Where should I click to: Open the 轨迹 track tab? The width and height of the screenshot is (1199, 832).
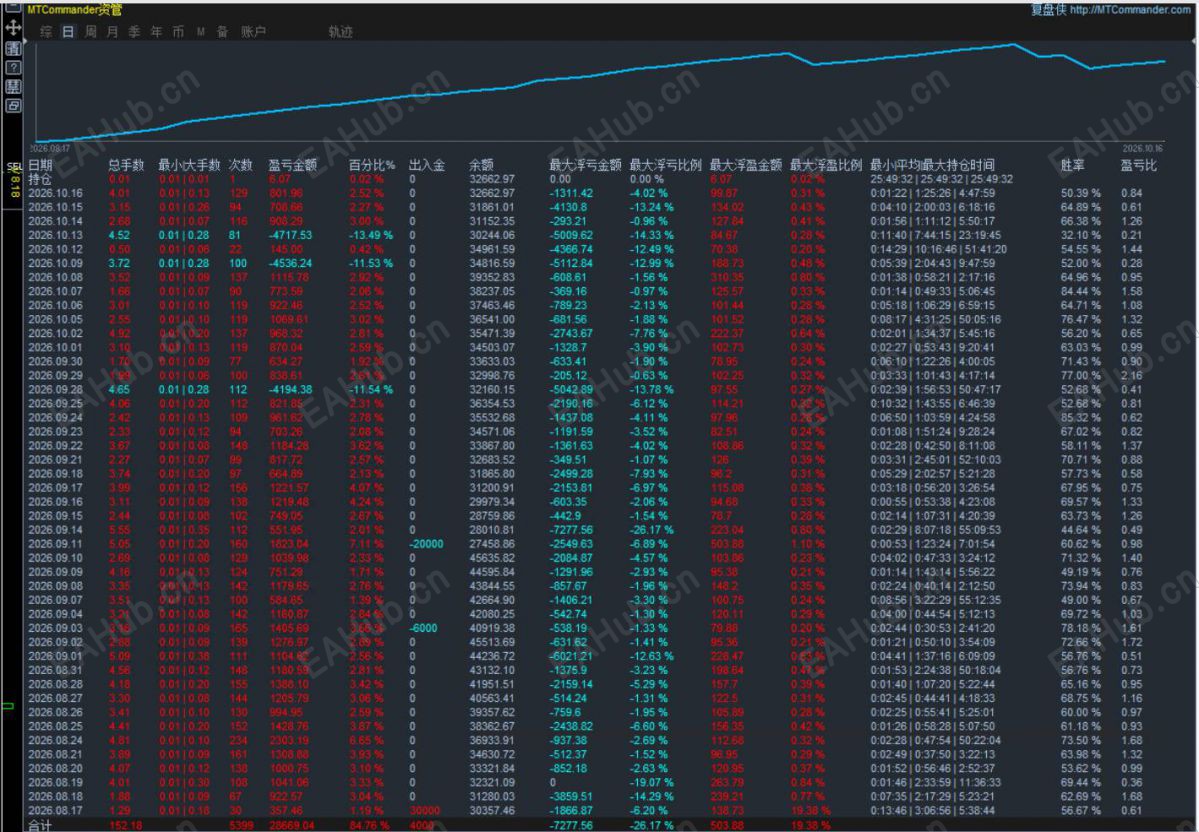[x=341, y=31]
